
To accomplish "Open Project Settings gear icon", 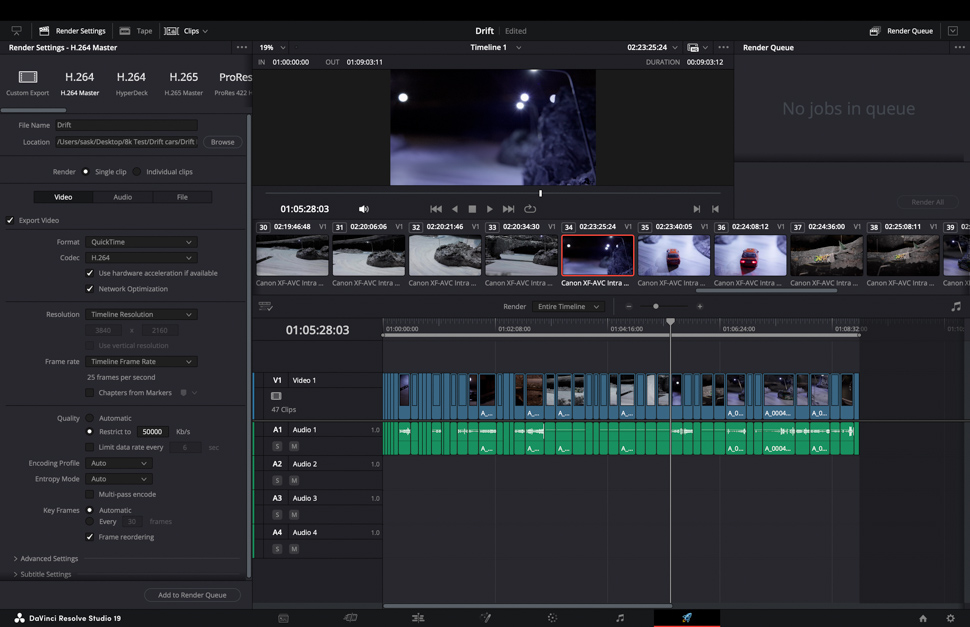I will 951,618.
